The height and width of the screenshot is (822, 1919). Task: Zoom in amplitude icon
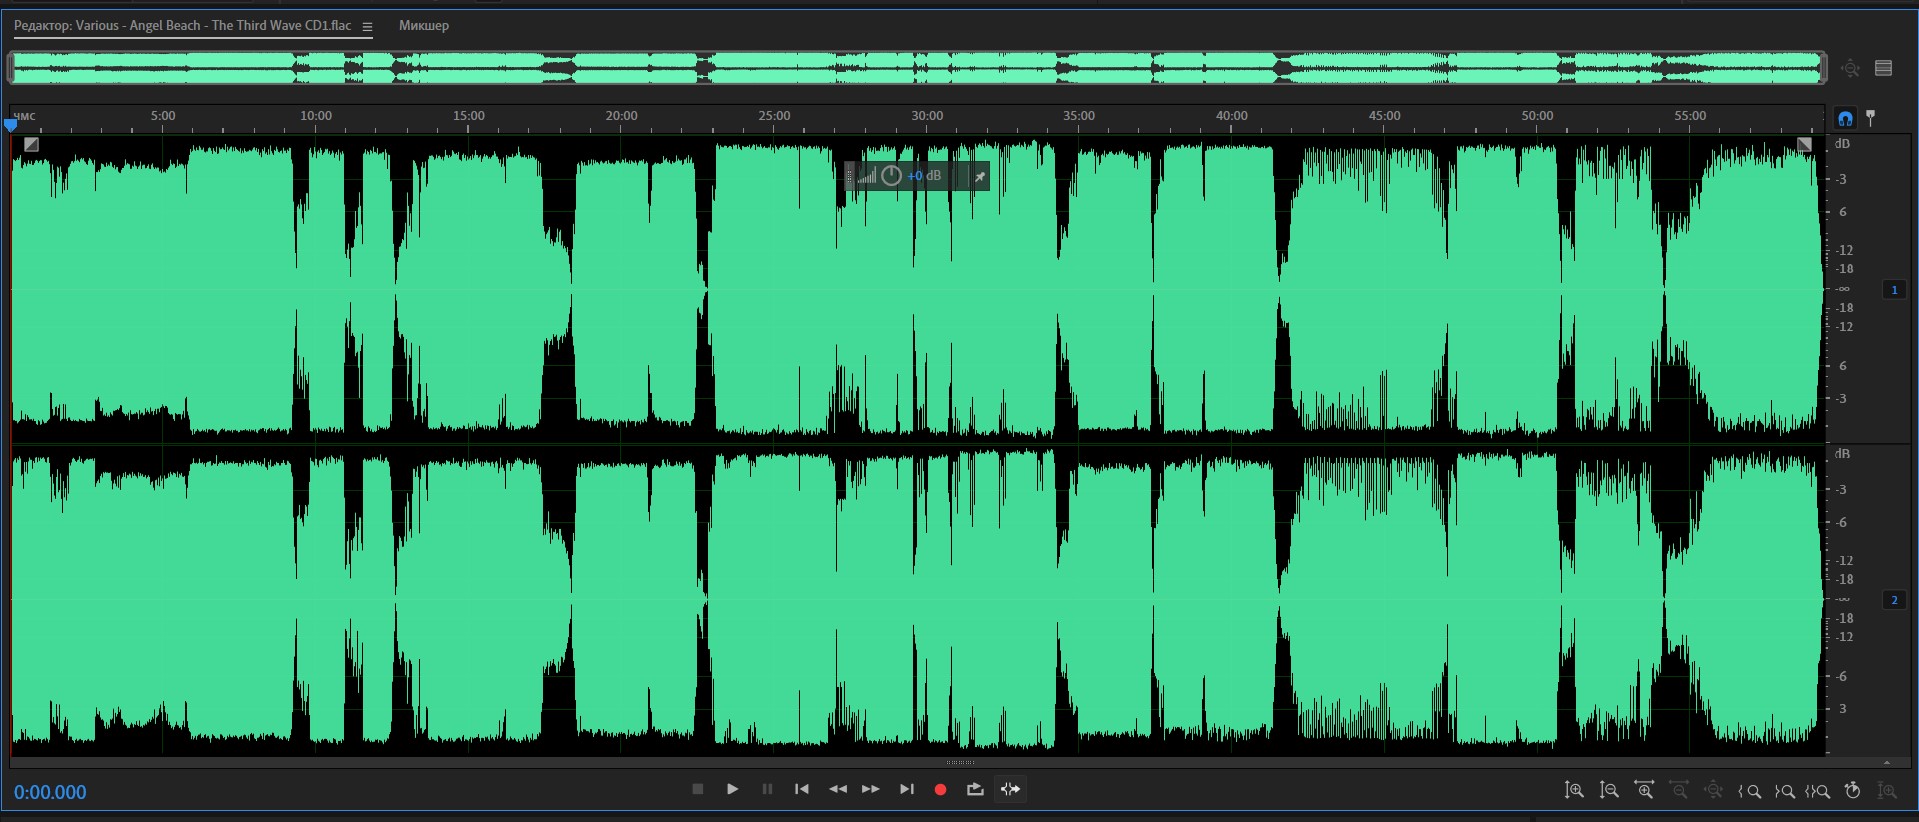(1574, 791)
